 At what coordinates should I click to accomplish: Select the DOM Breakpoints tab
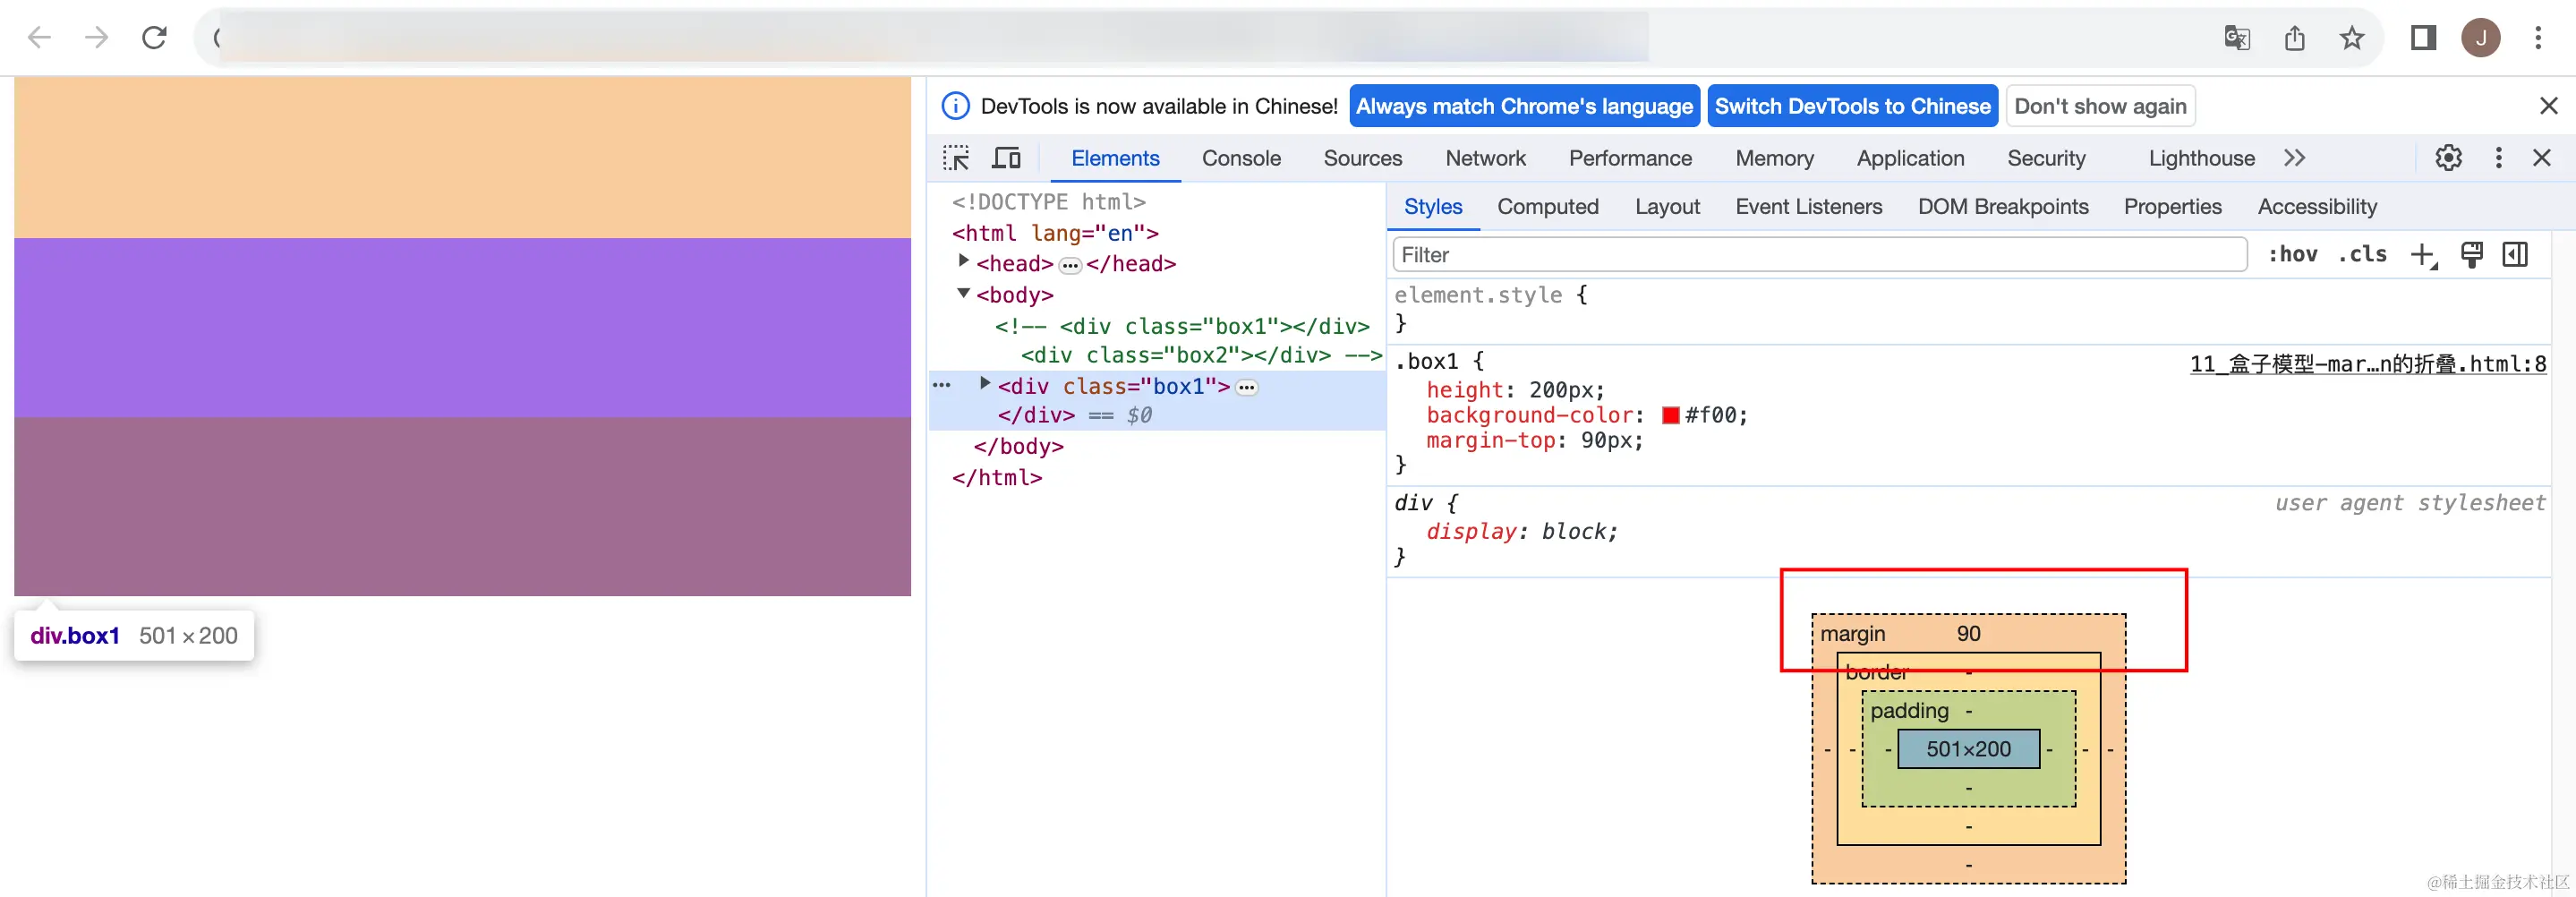point(2002,207)
